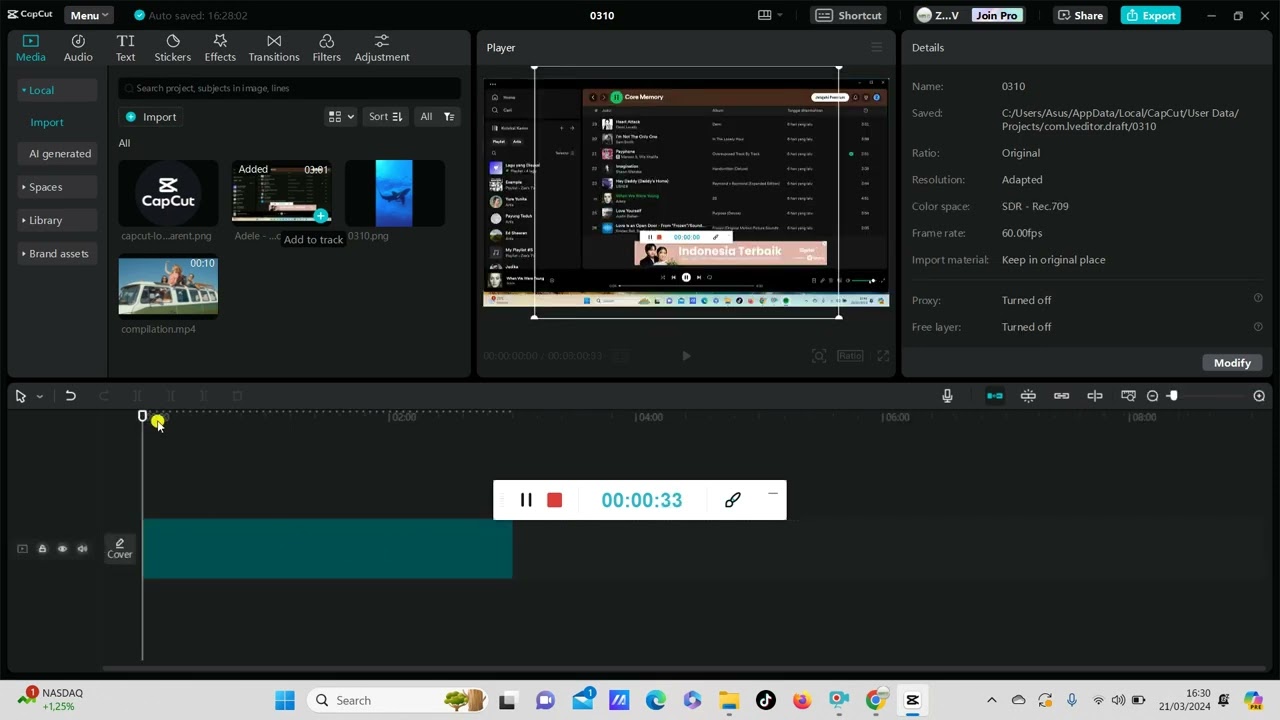Viewport: 1280px width, 720px height.
Task: Click the taskbar Search box
Action: 395,700
